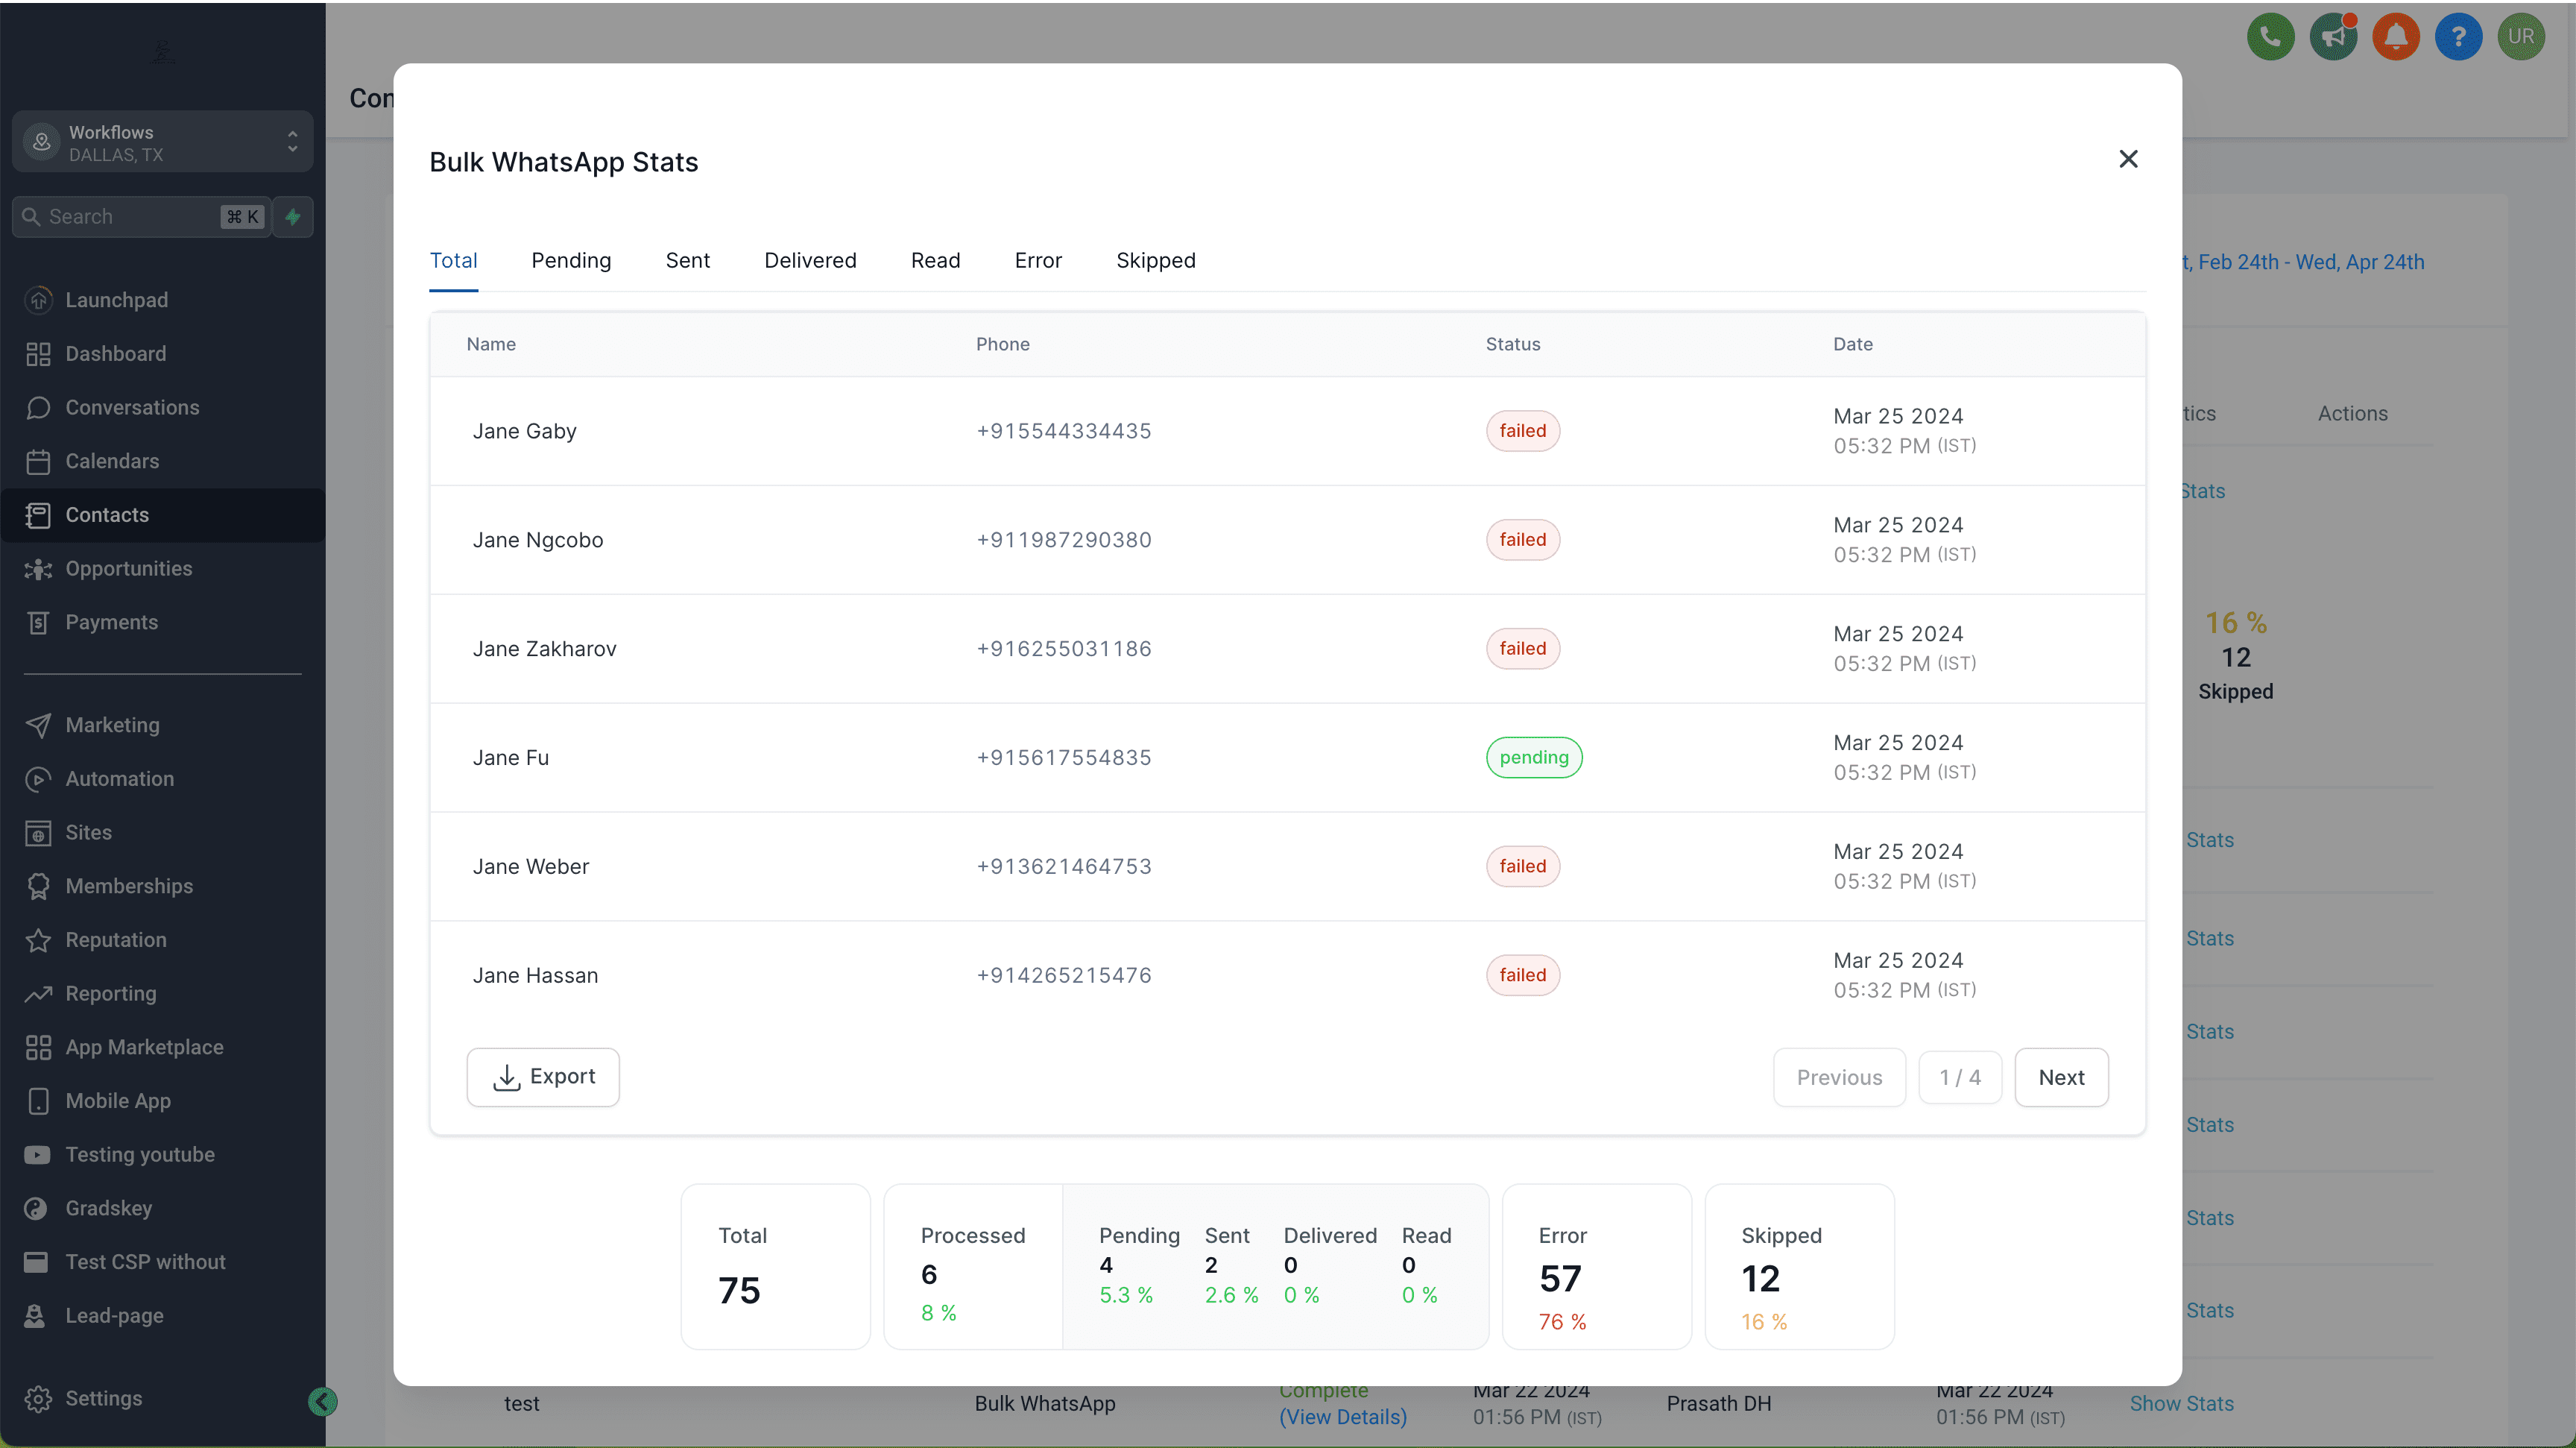Expand the Workflows DALLAS, TX account switcher

tap(162, 142)
